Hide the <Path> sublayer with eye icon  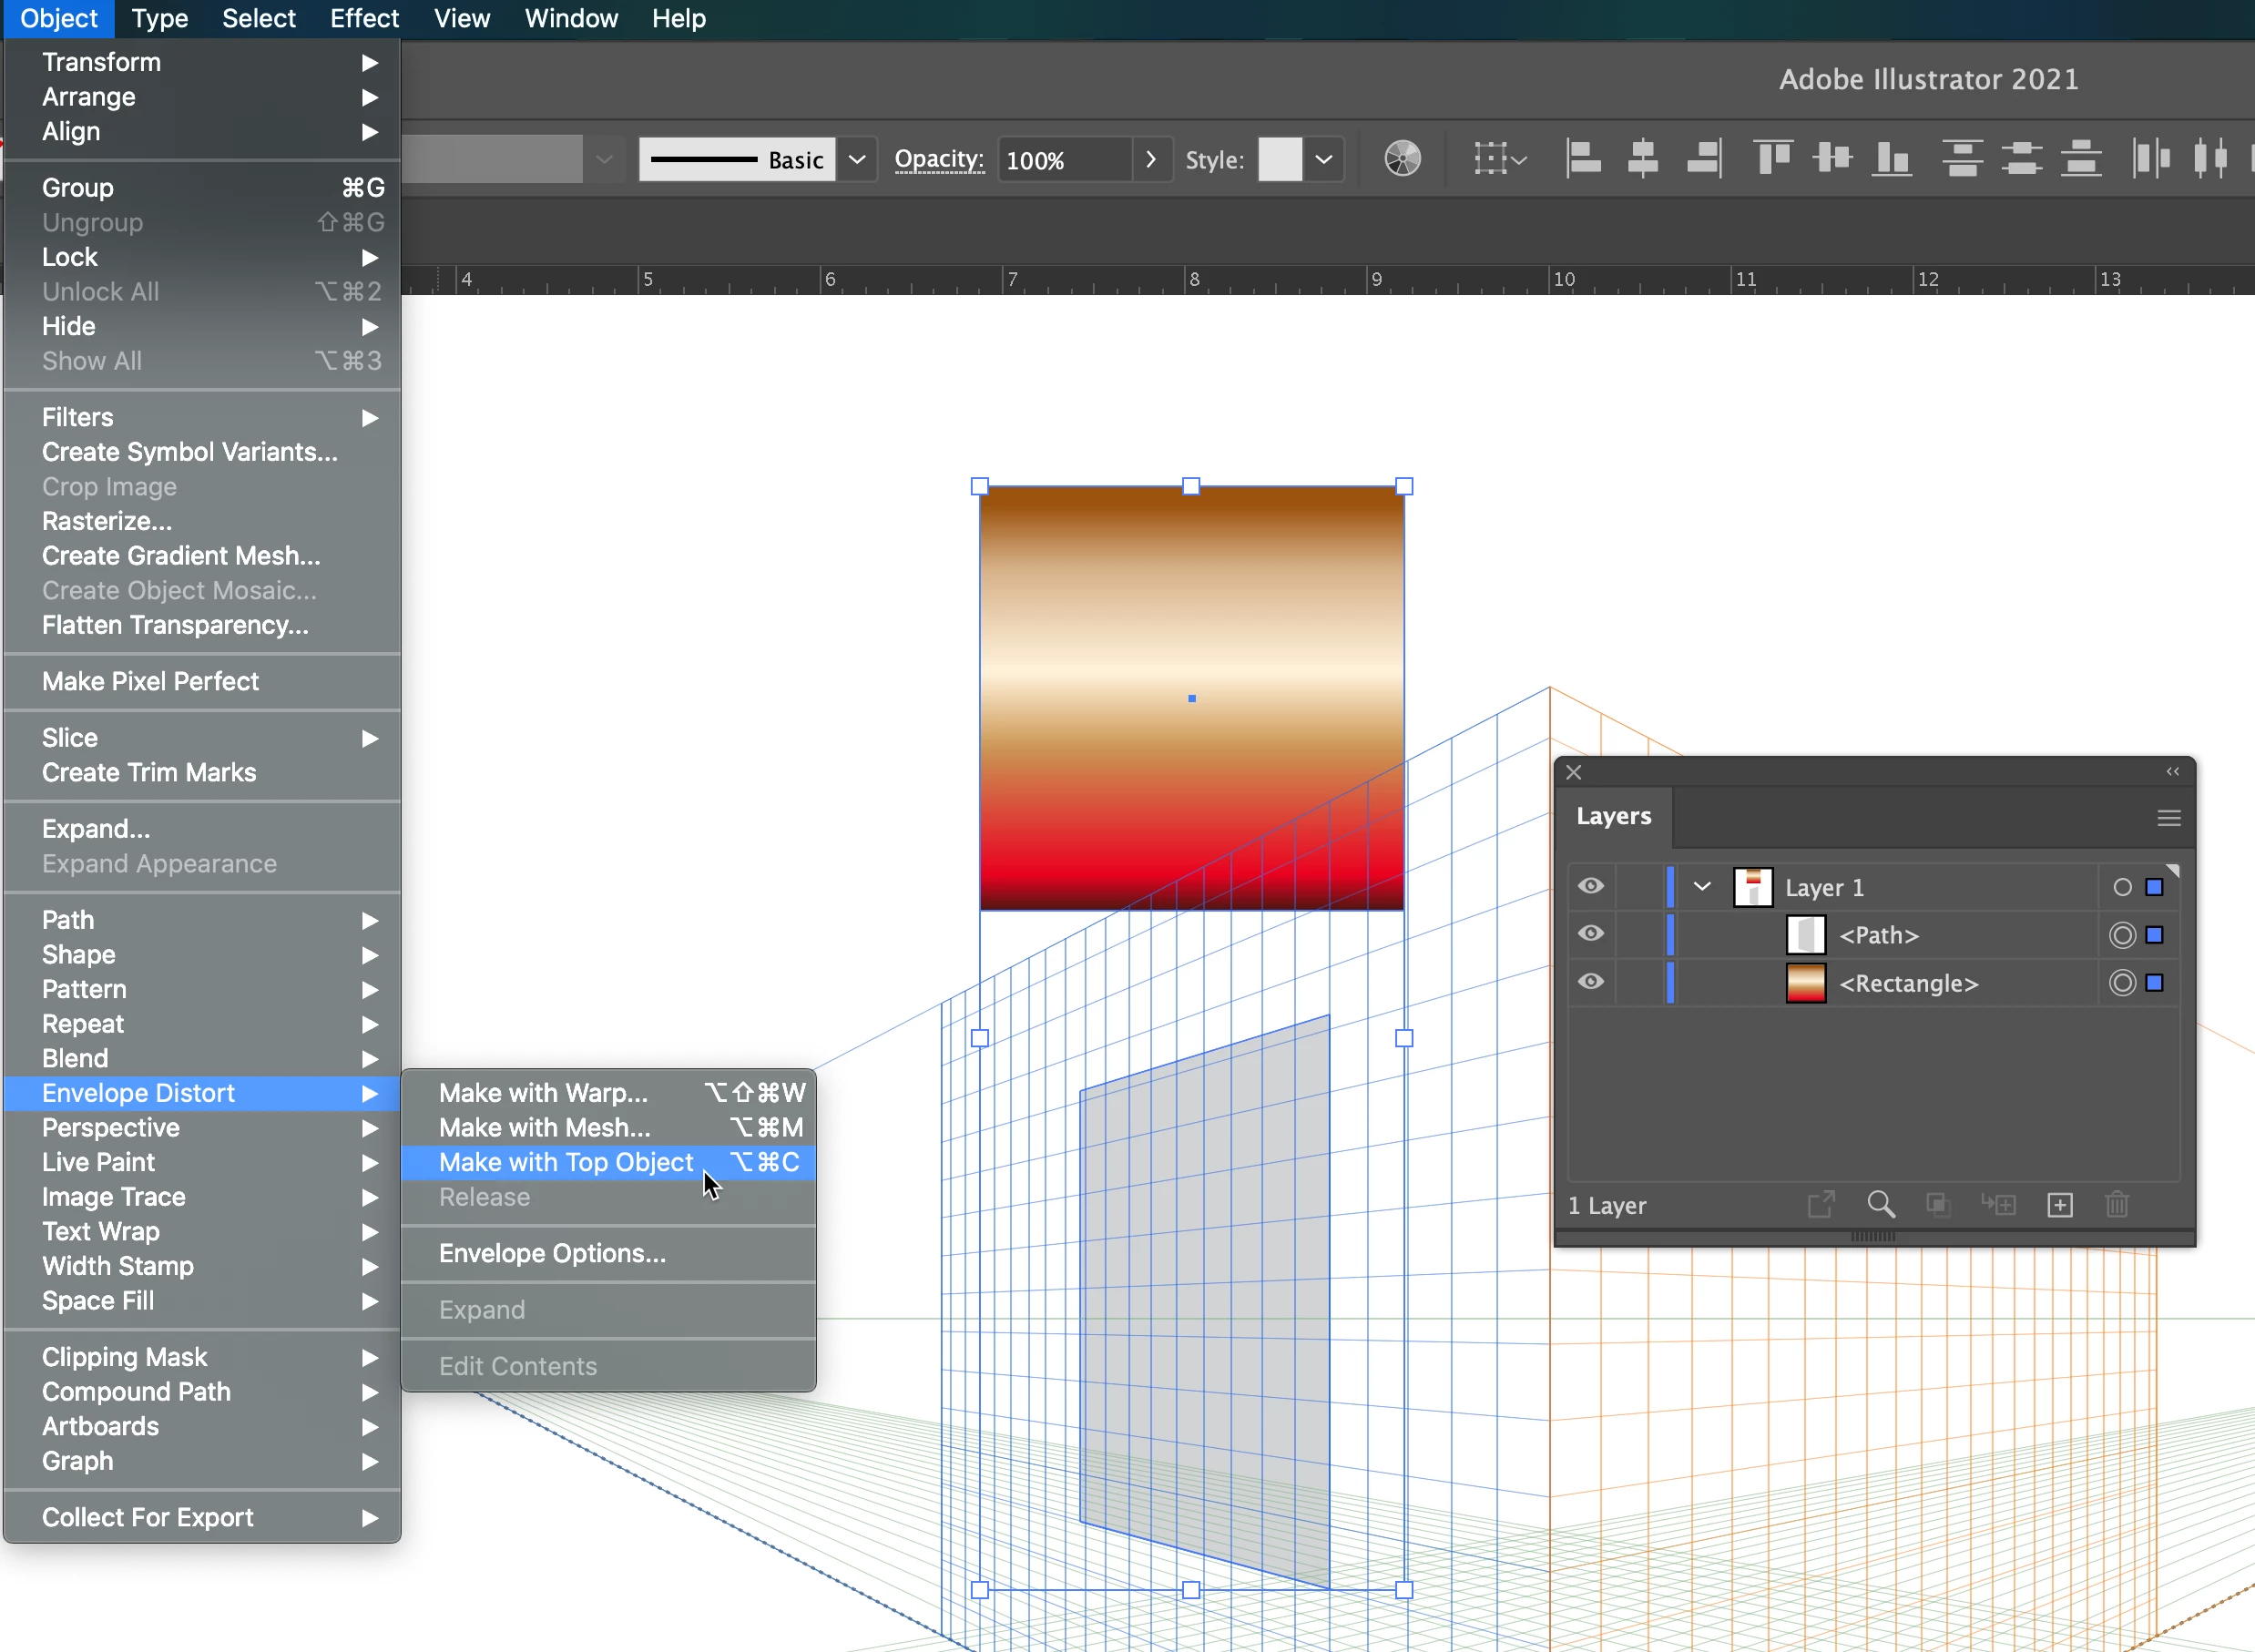click(x=1590, y=934)
